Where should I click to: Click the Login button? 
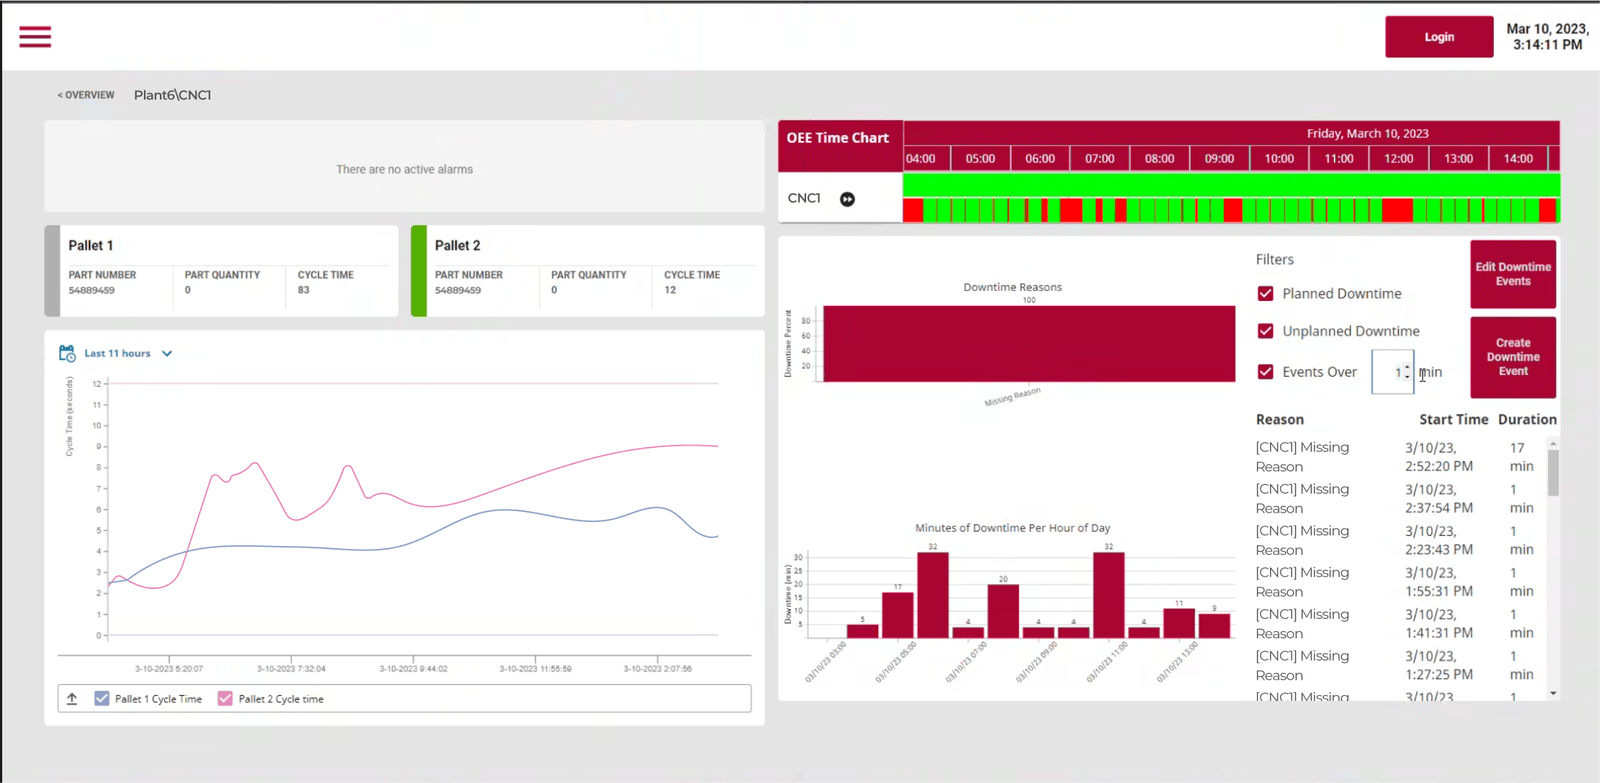pyautogui.click(x=1439, y=37)
